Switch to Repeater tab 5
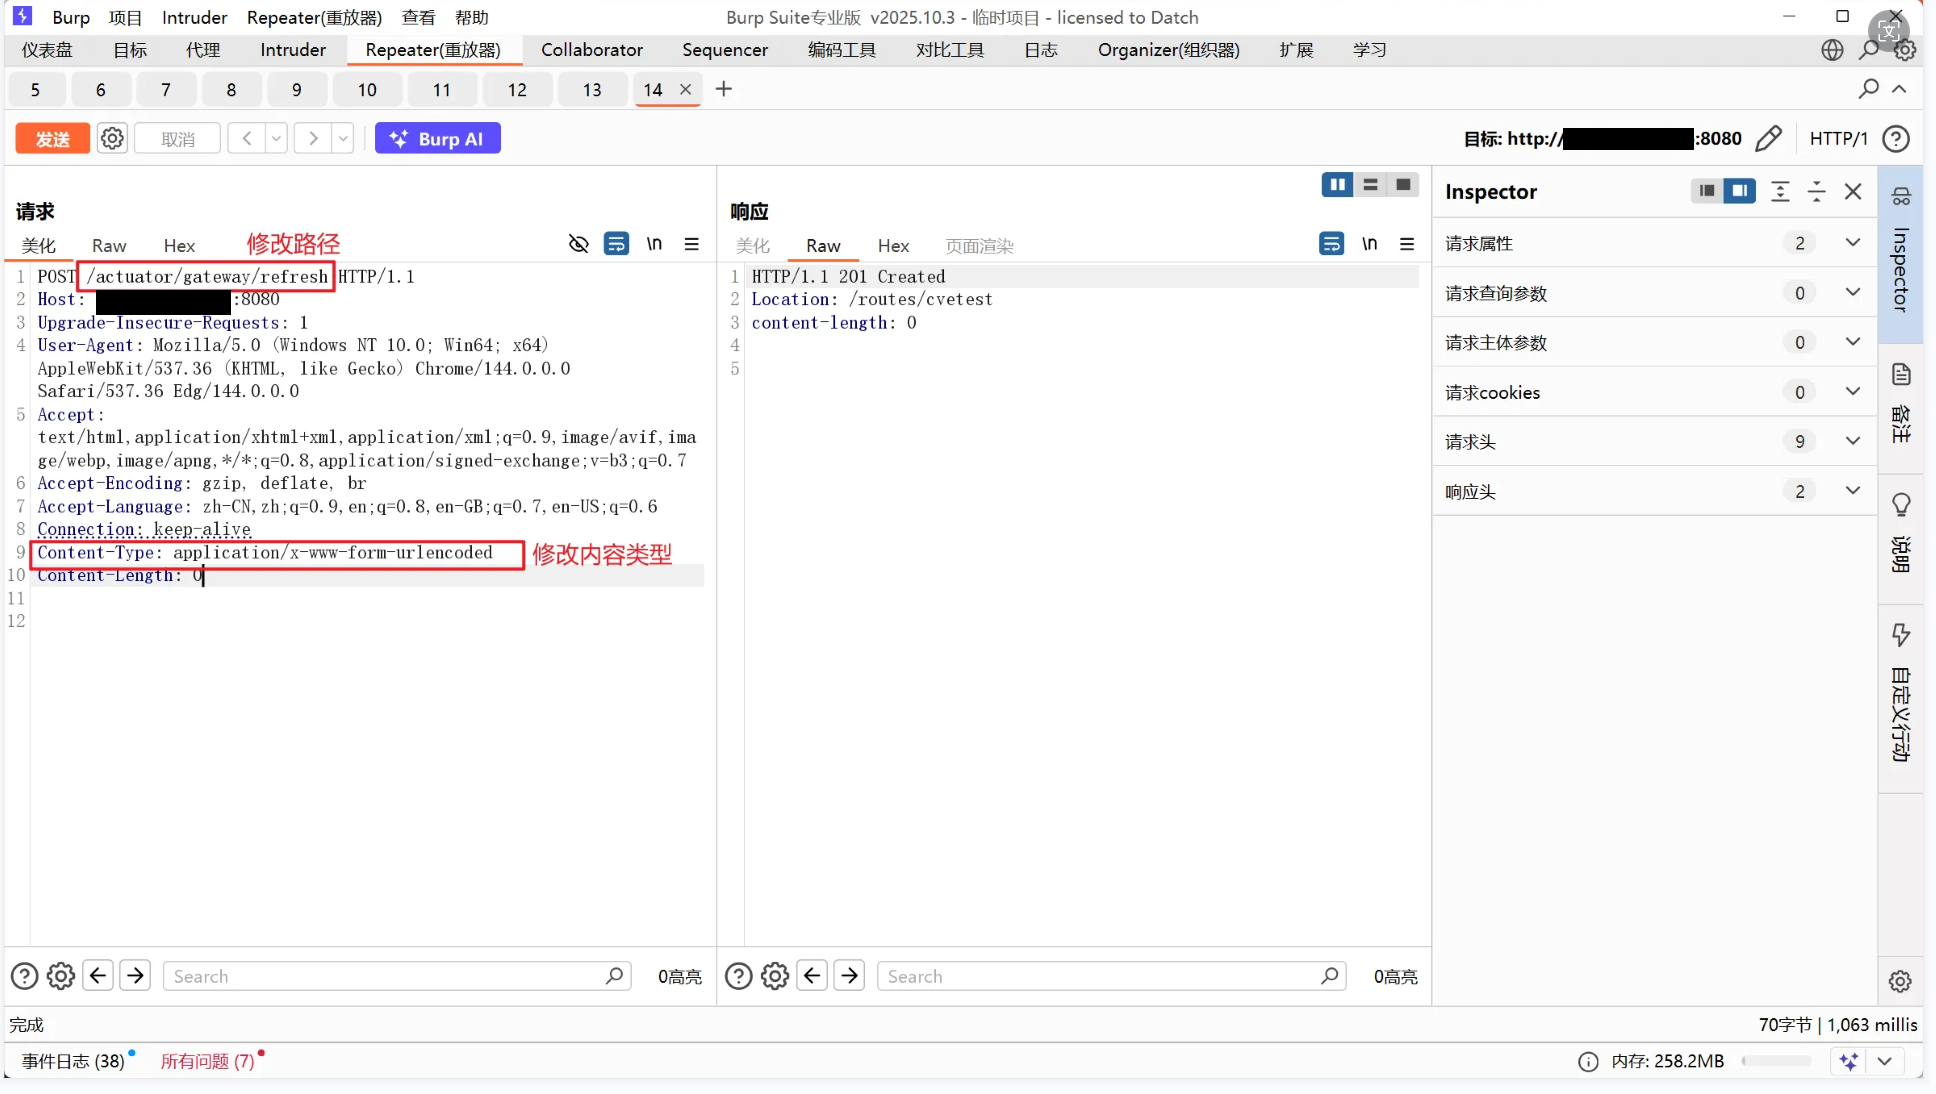This screenshot has width=1936, height=1094. point(35,90)
